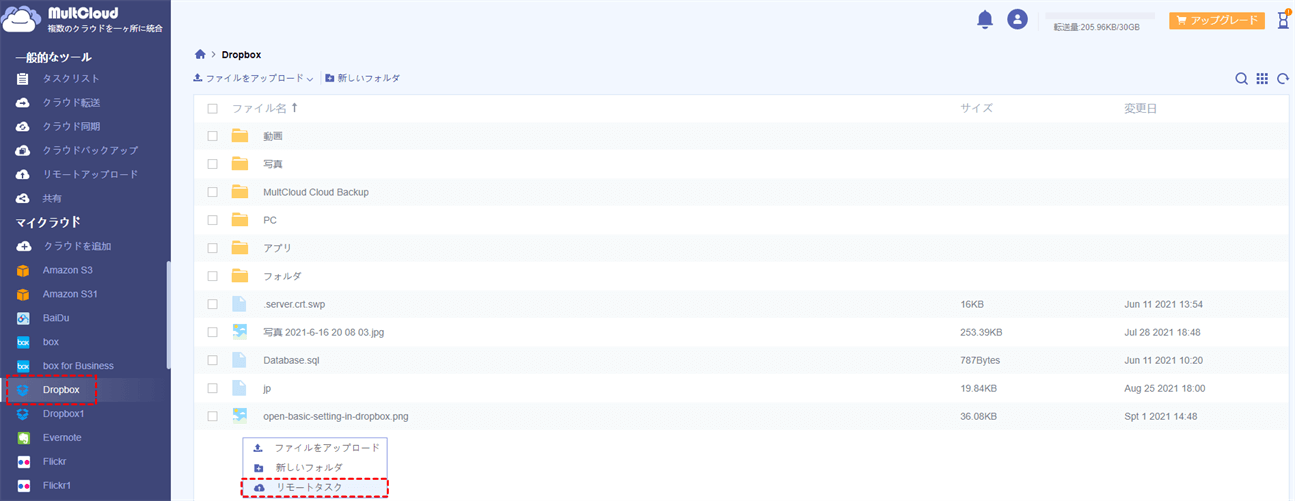1295x501 pixels.
Task: Click the クラウド同期 cloud icon
Action: click(x=23, y=126)
